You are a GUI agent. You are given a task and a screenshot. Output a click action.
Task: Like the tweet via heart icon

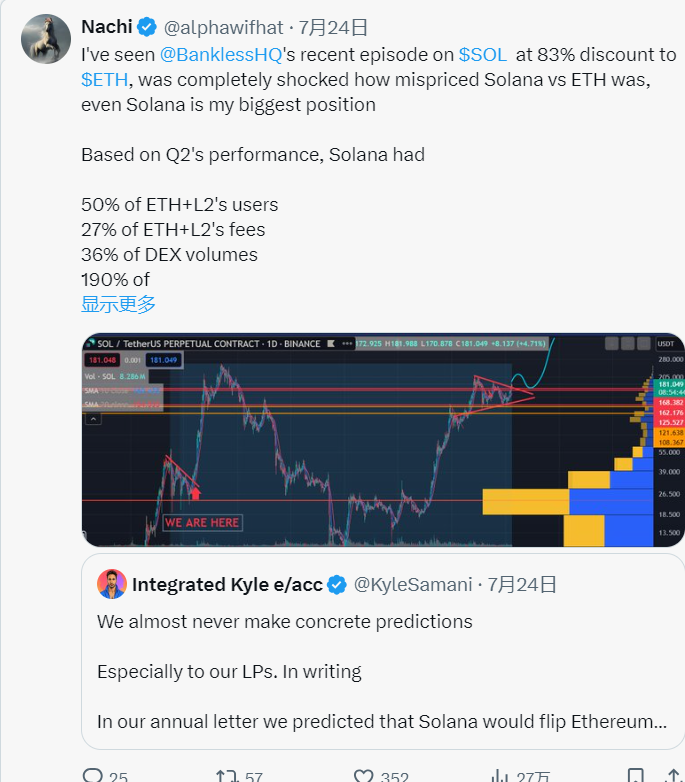click(x=363, y=776)
